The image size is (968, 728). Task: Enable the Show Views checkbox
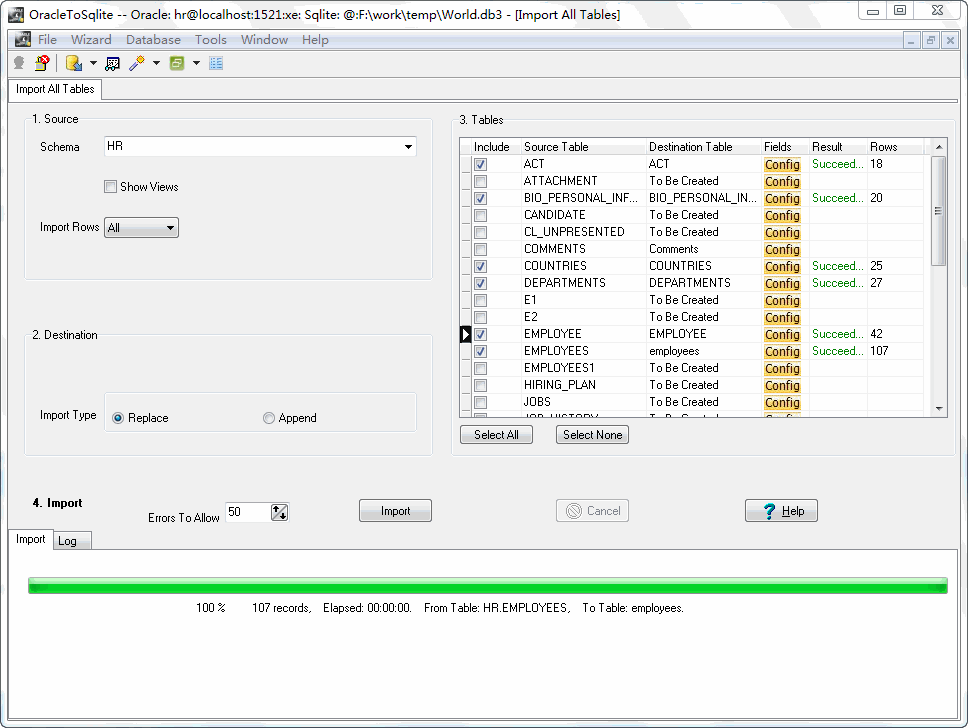click(x=111, y=186)
